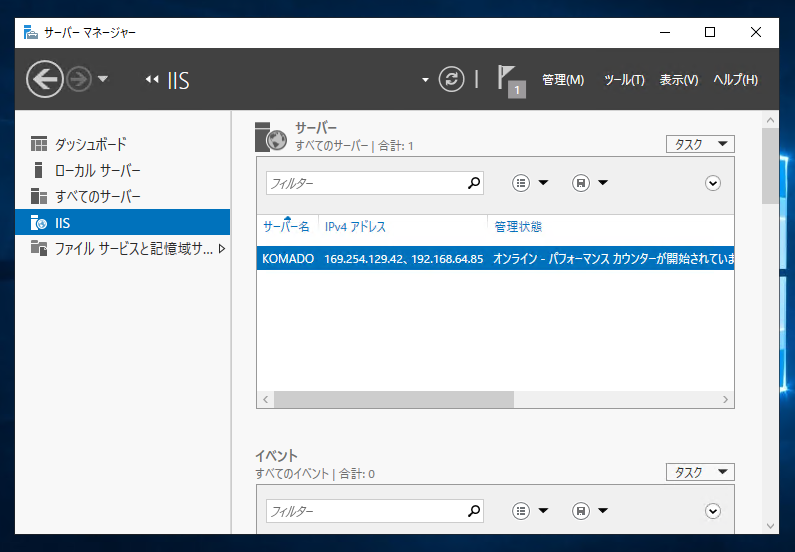This screenshot has height=552, width=795.
Task: Click the main vertical scrollbar up arrow
Action: (x=770, y=120)
